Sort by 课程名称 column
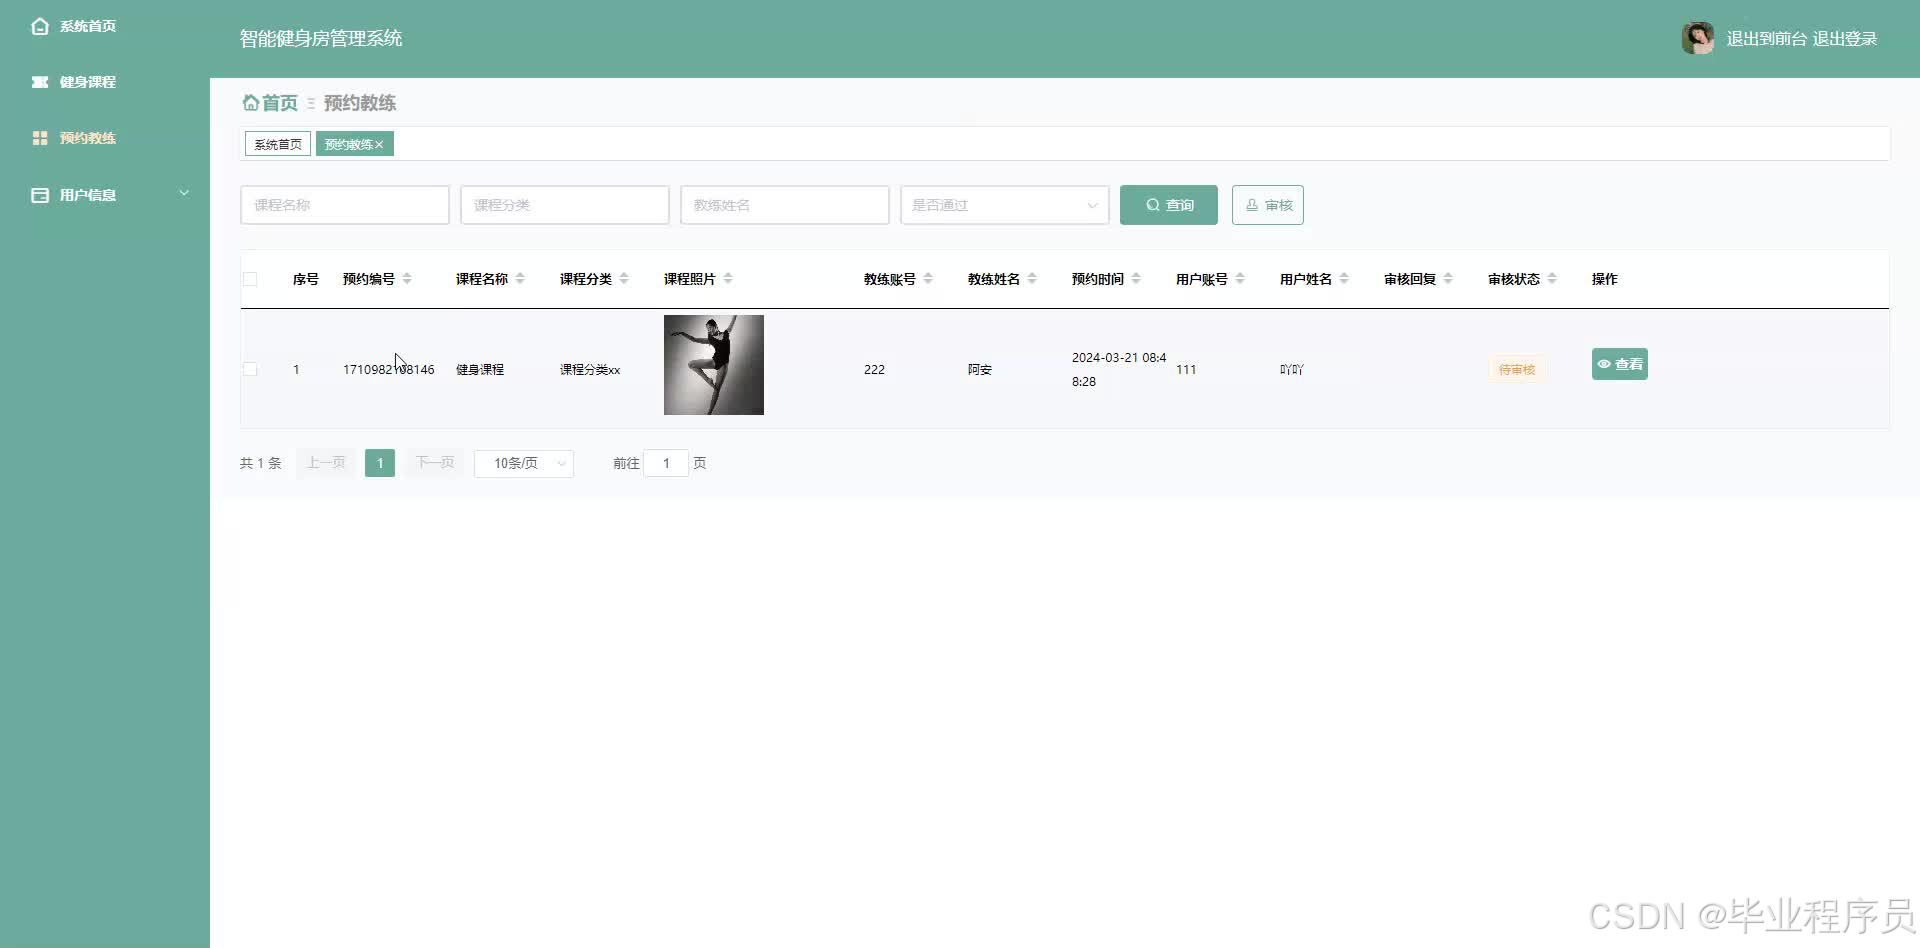1920x948 pixels. (x=520, y=279)
